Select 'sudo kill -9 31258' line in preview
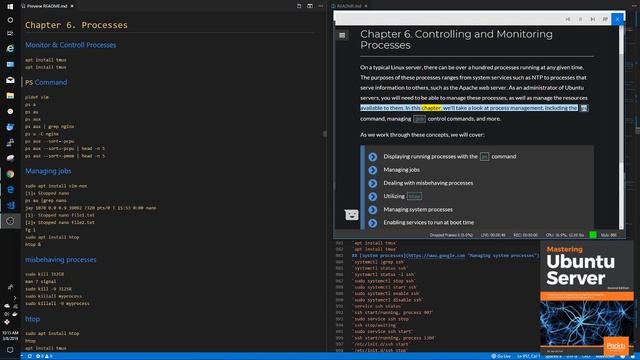Screen dimensions: 640x360 48,289
